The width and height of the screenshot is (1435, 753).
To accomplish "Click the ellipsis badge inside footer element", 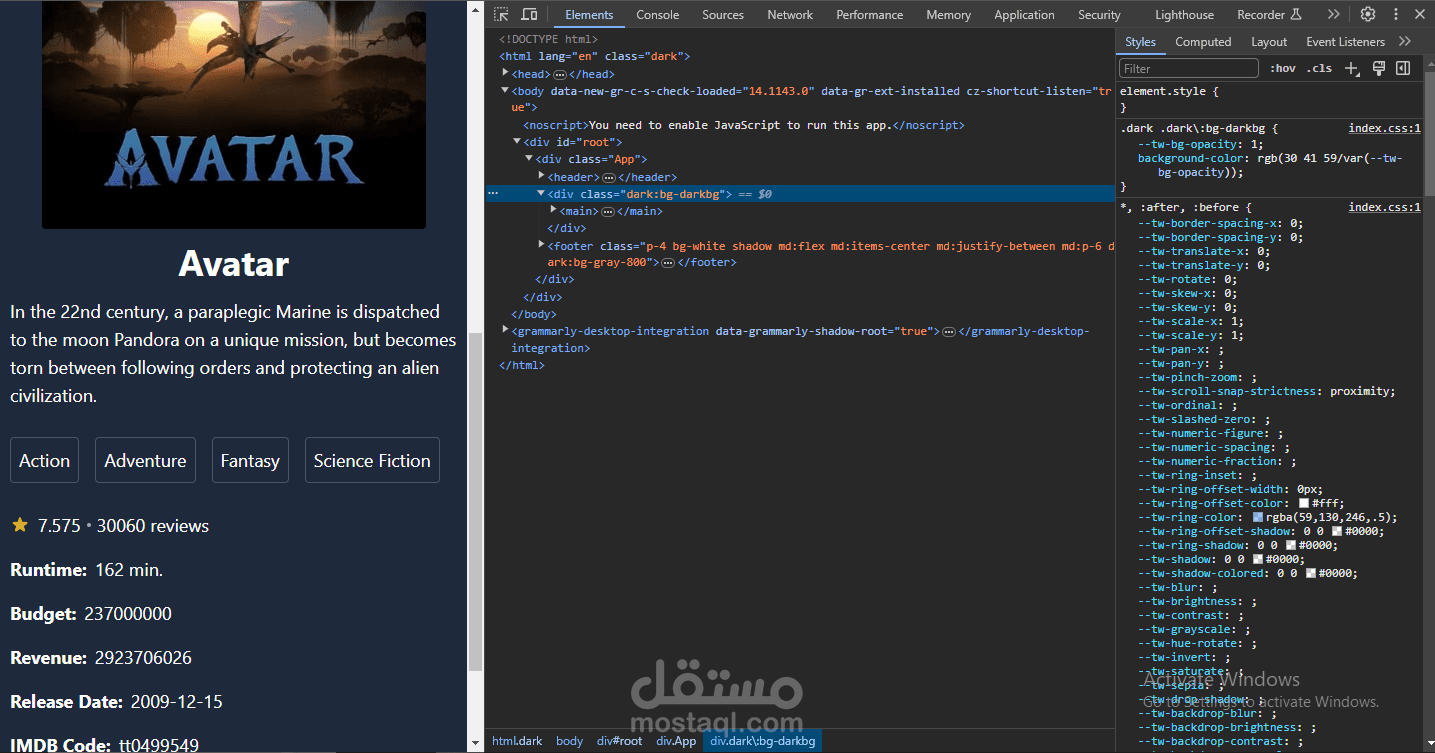I will 668,263.
